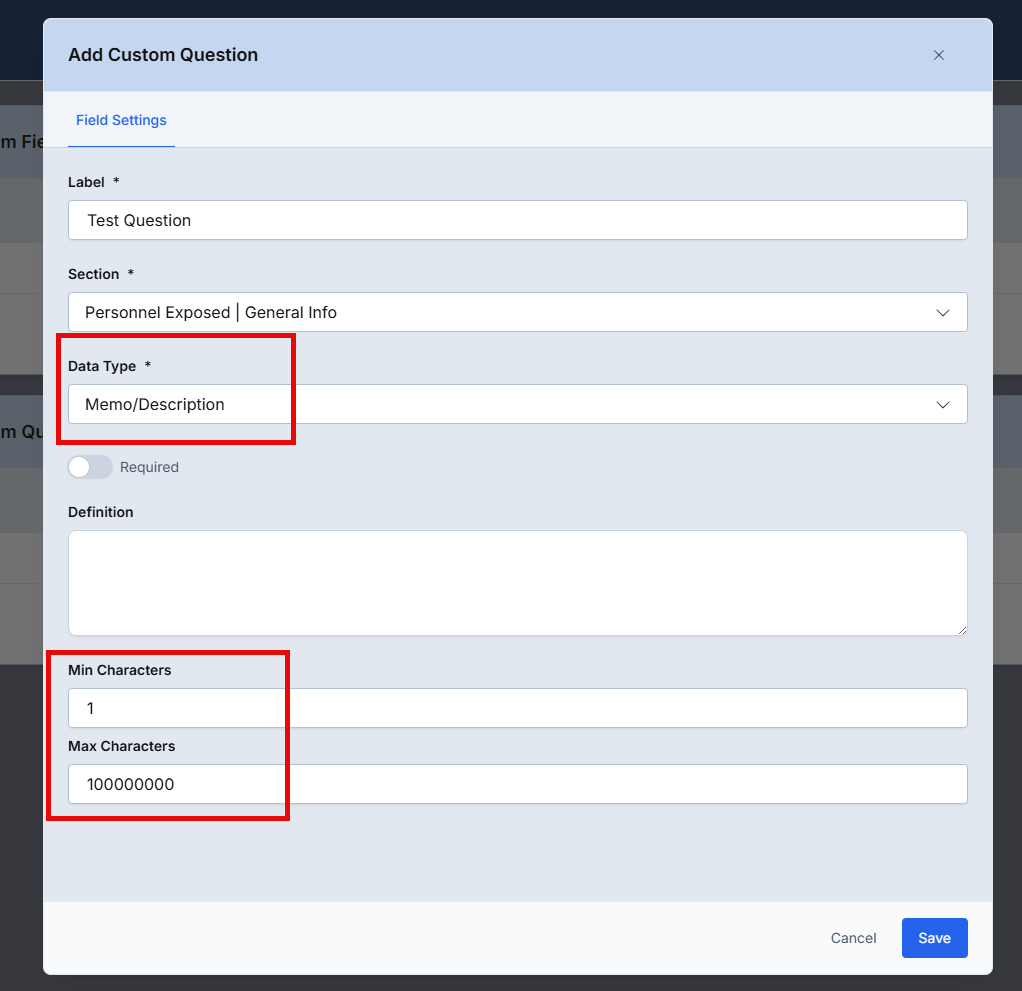The height and width of the screenshot is (991, 1022).
Task: Click the Min Characters label
Action: point(119,670)
